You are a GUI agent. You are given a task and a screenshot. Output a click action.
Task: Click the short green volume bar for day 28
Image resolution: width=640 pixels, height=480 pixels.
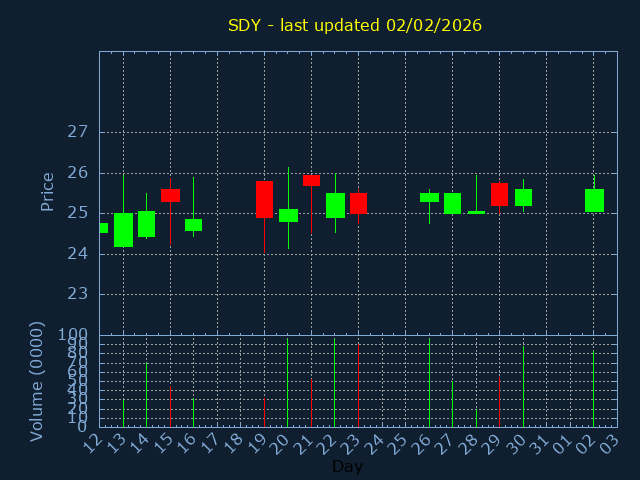pyautogui.click(x=476, y=418)
